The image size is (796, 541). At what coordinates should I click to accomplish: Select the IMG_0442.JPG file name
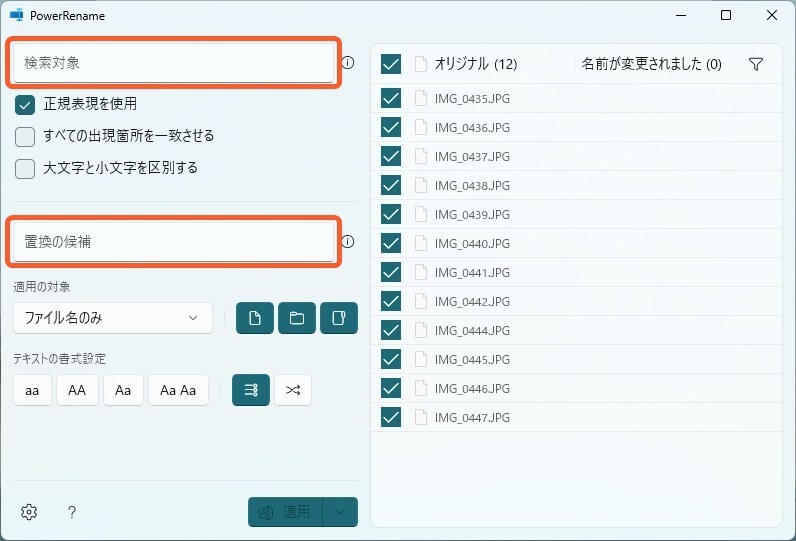click(472, 302)
